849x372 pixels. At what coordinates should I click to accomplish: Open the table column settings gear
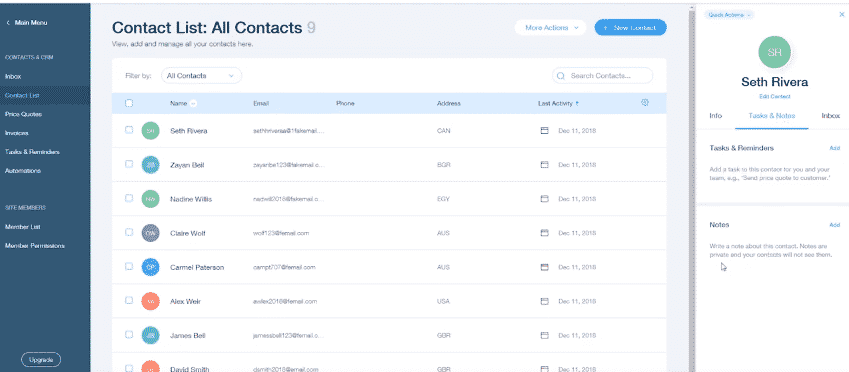pos(645,102)
